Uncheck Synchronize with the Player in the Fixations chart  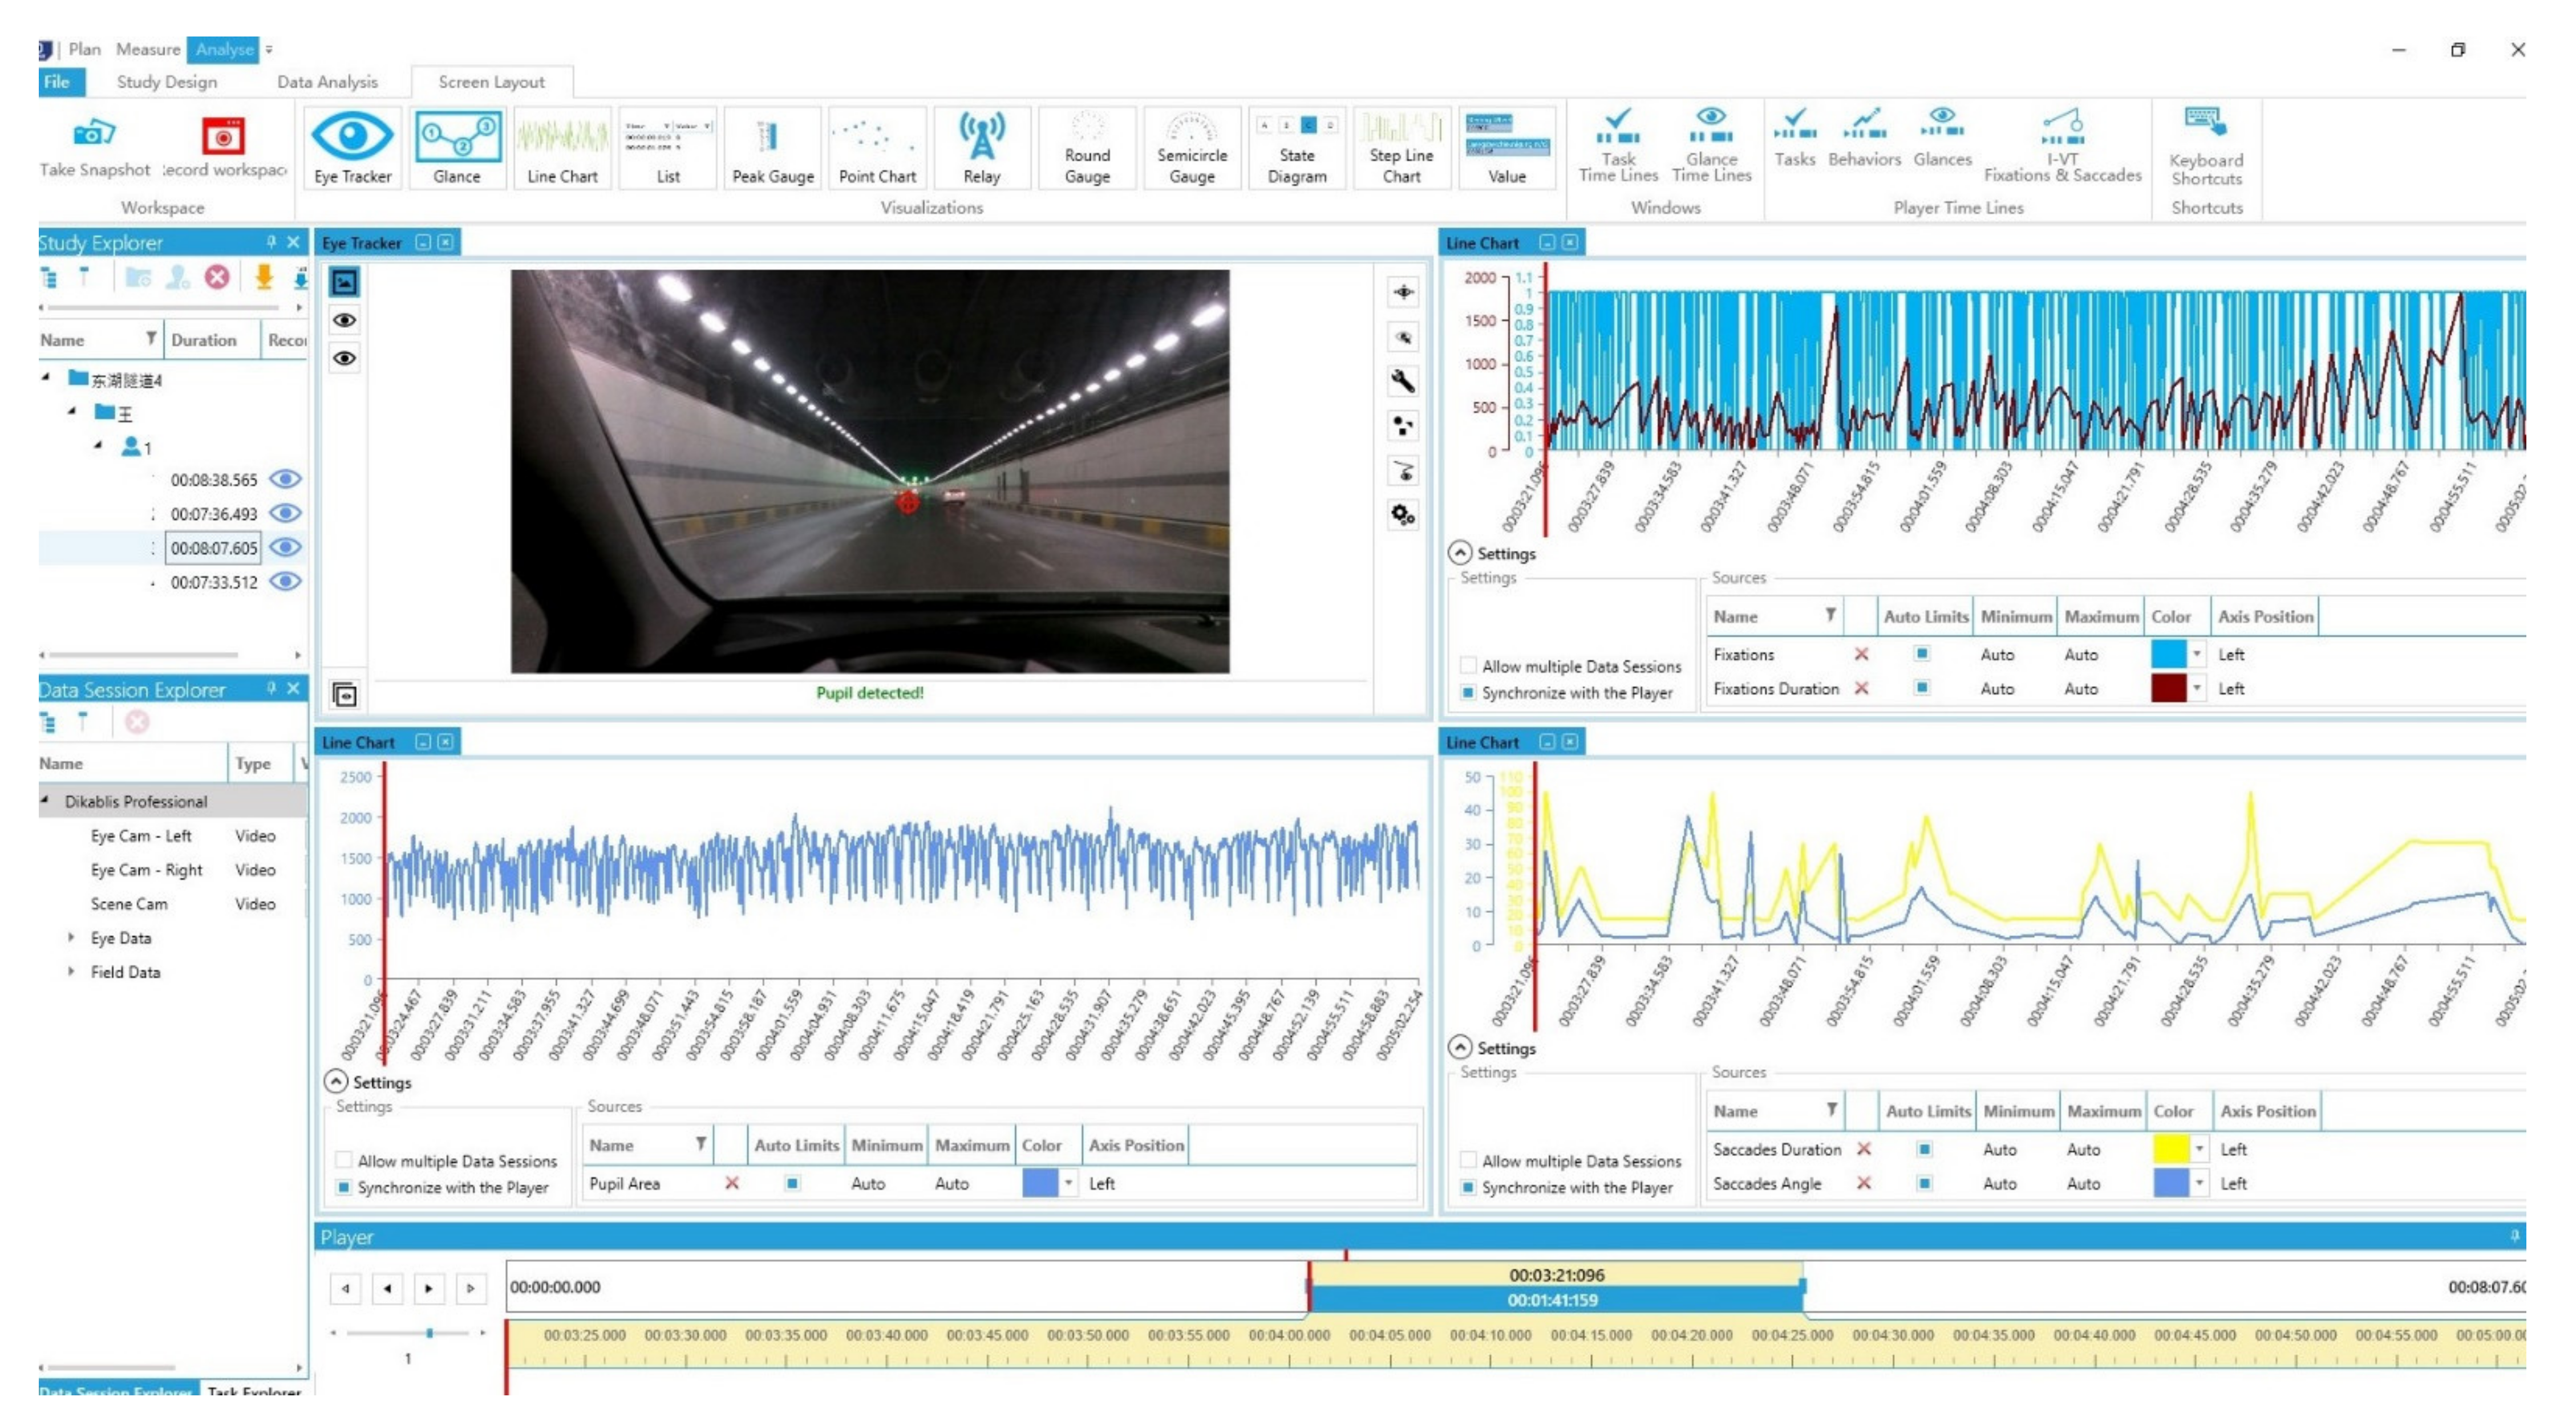point(1468,693)
